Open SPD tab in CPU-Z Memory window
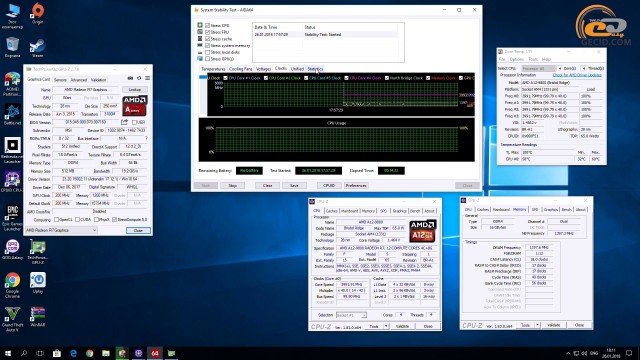640x360 pixels. (534, 209)
